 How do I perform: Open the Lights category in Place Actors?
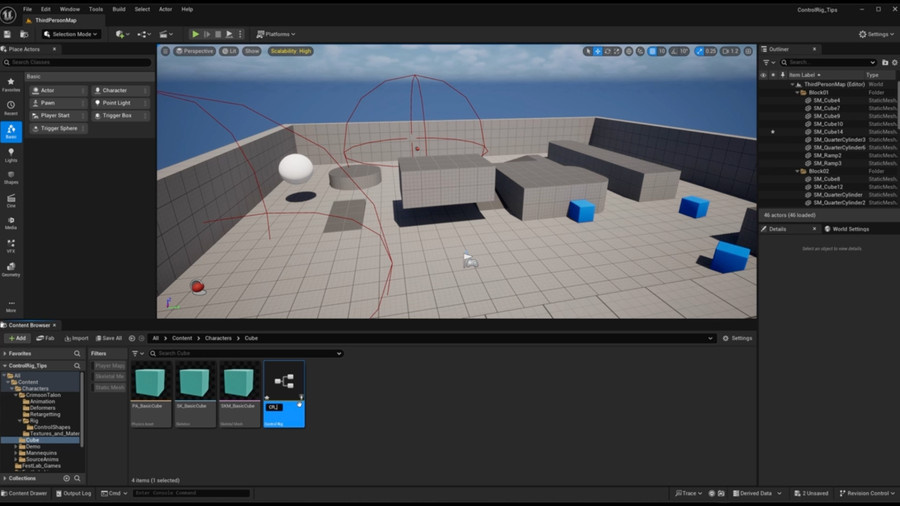[x=11, y=155]
